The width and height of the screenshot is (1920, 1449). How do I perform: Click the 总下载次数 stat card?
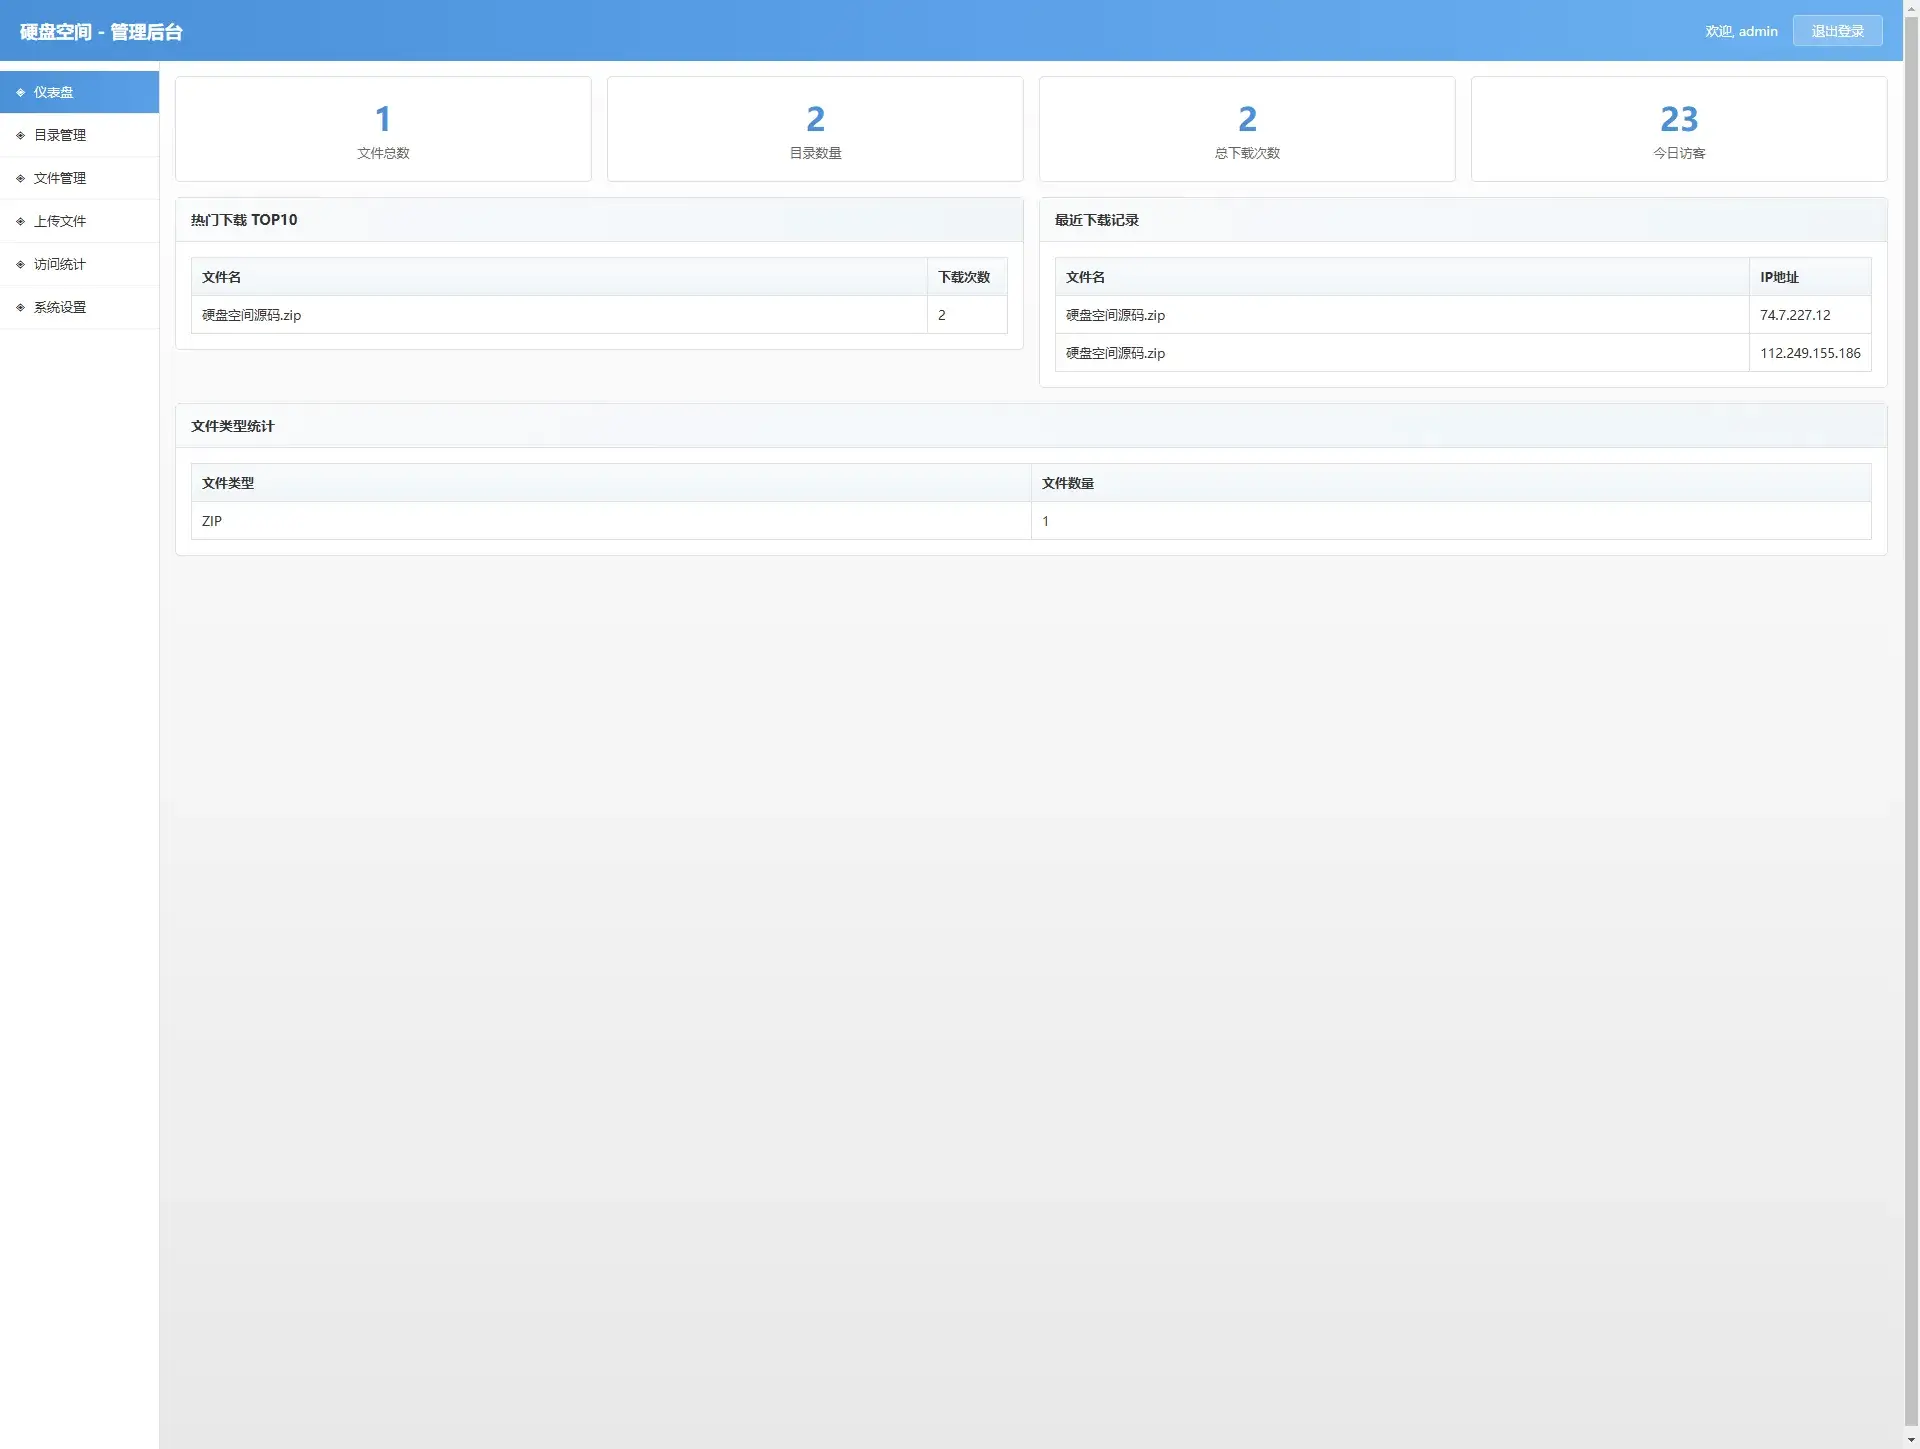tap(1246, 129)
